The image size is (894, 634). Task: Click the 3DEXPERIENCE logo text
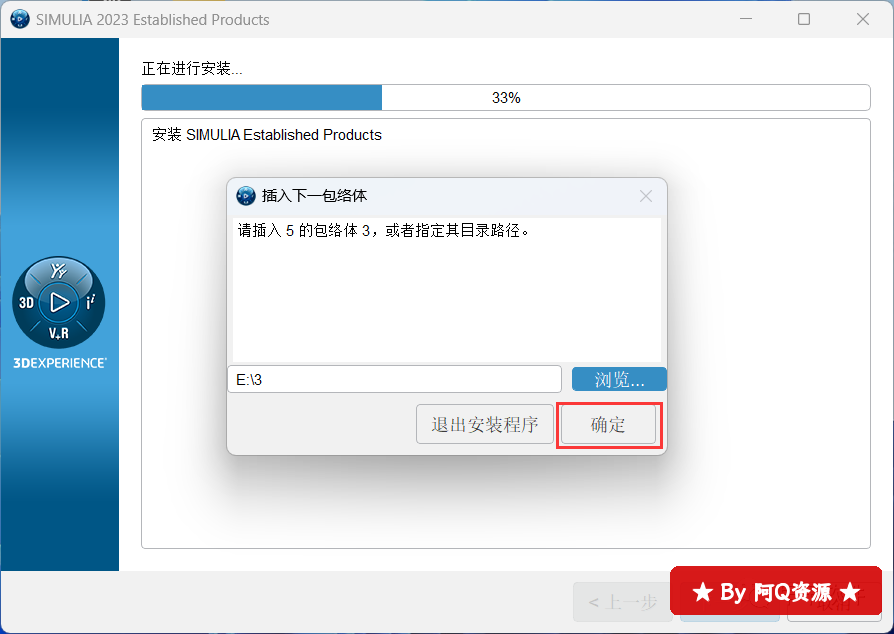click(x=59, y=363)
